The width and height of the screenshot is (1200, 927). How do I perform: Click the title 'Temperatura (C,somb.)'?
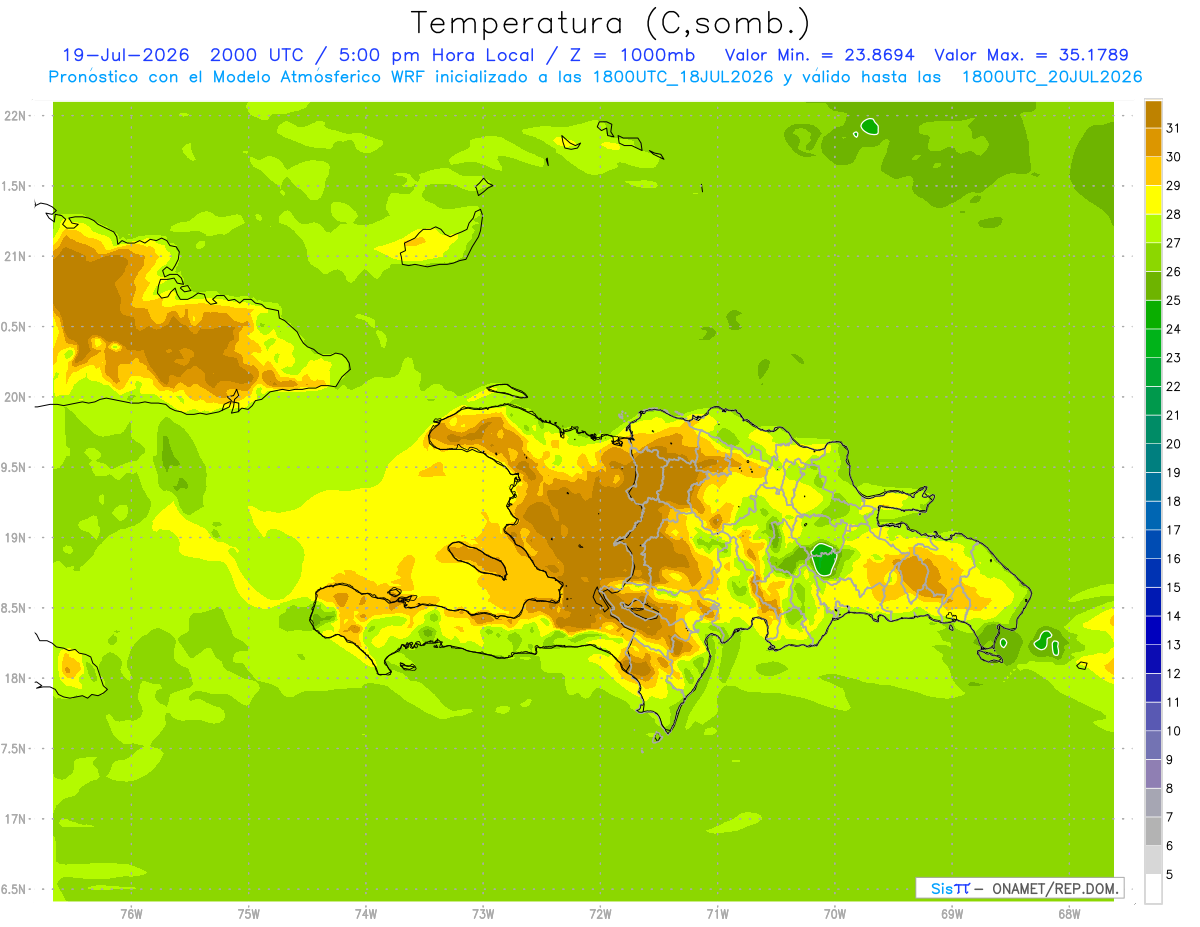[611, 24]
